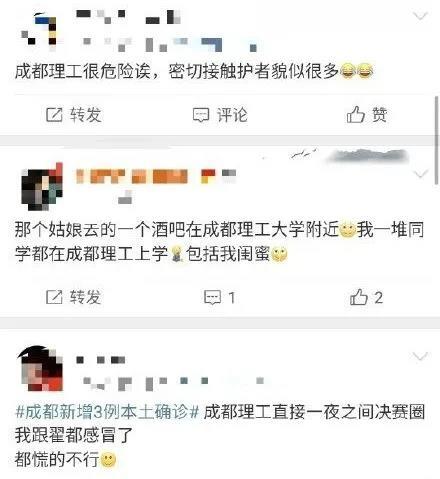440x479 pixels.
Task: Click the 转发 label on the first post
Action: (x=86, y=115)
